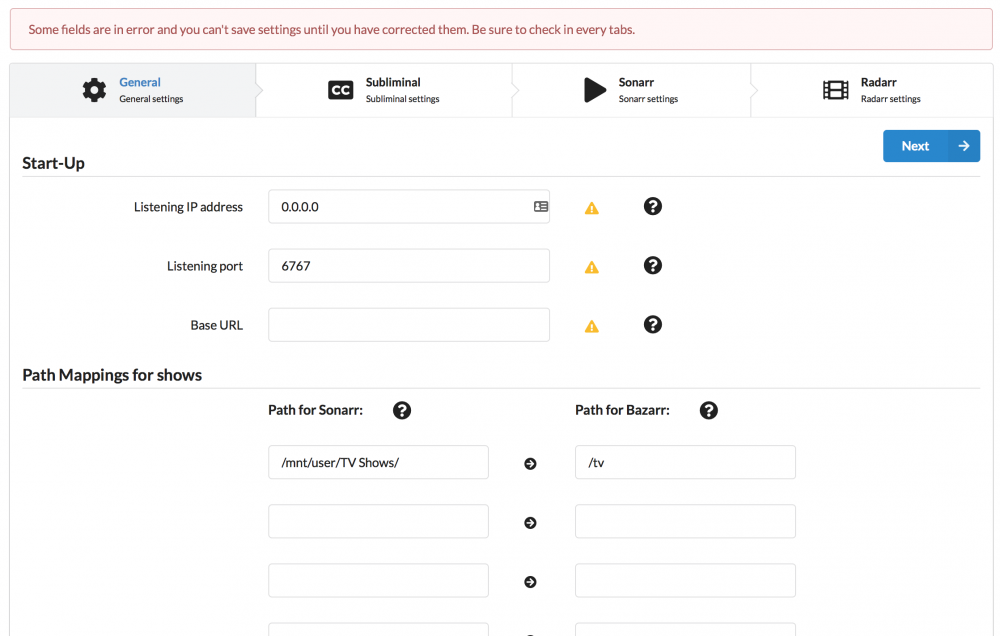Focus the Listening port input field
Image resolution: width=1000 pixels, height=636 pixels.
click(409, 265)
